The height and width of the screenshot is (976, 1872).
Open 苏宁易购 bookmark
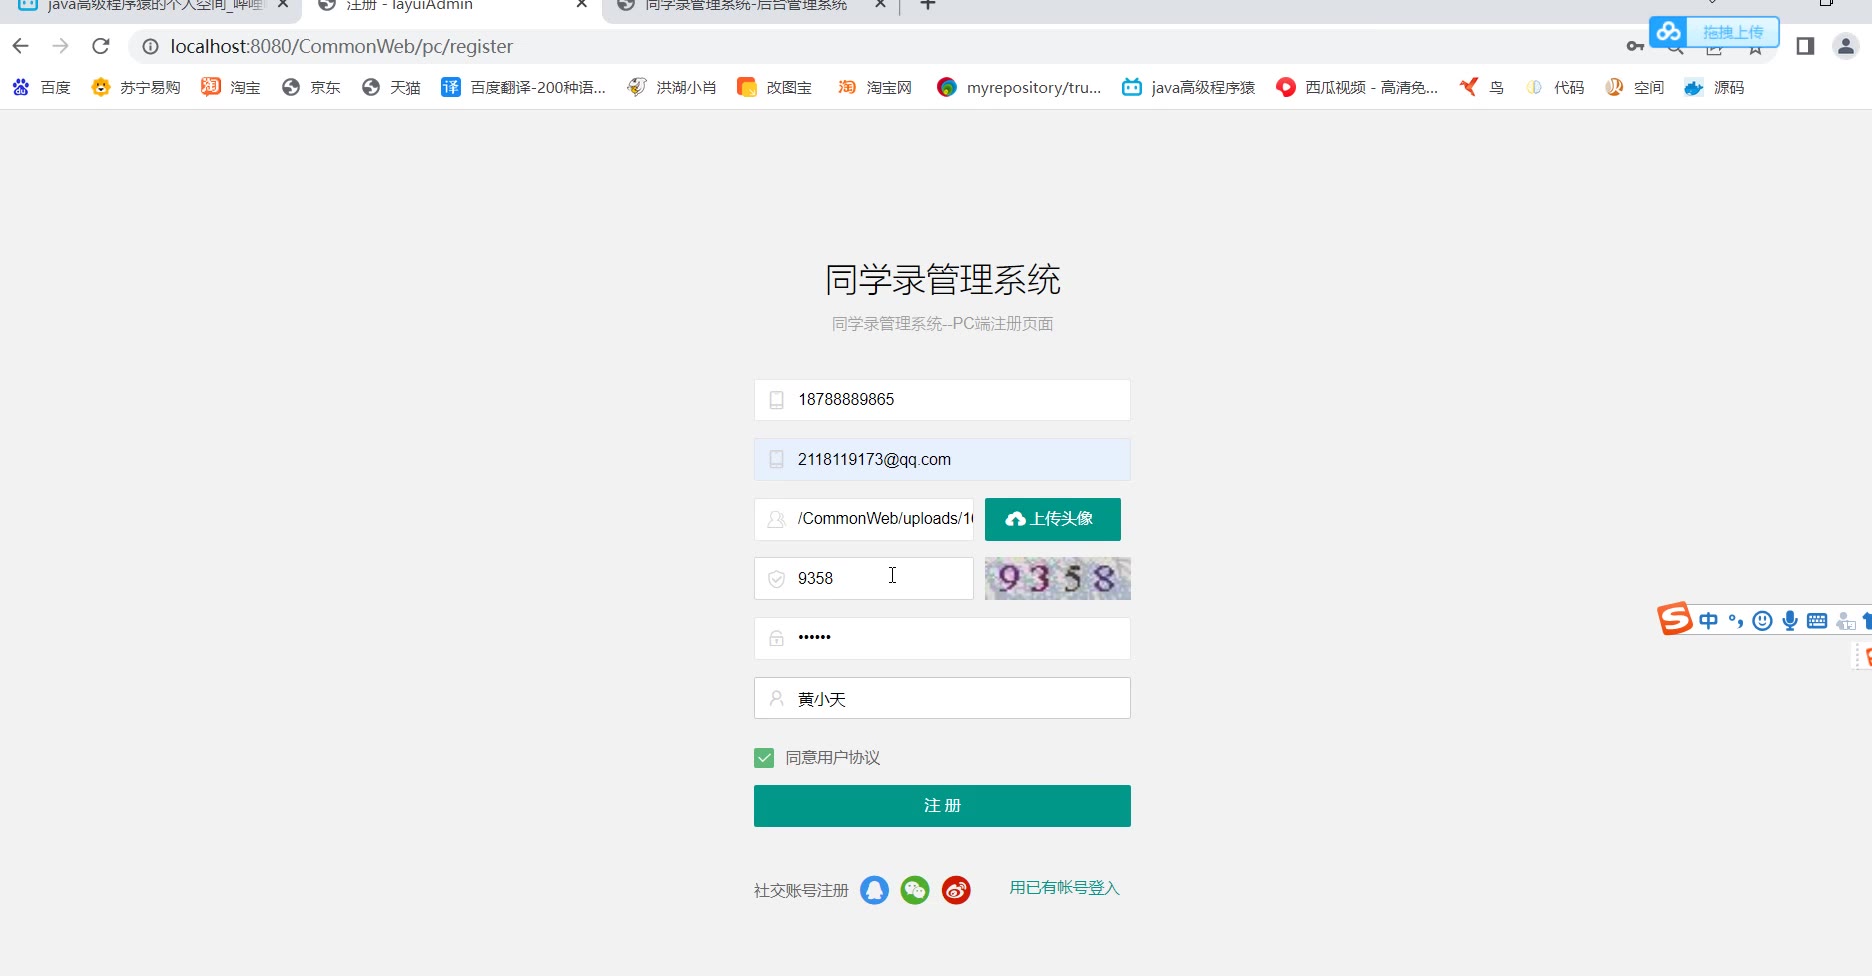[x=135, y=87]
